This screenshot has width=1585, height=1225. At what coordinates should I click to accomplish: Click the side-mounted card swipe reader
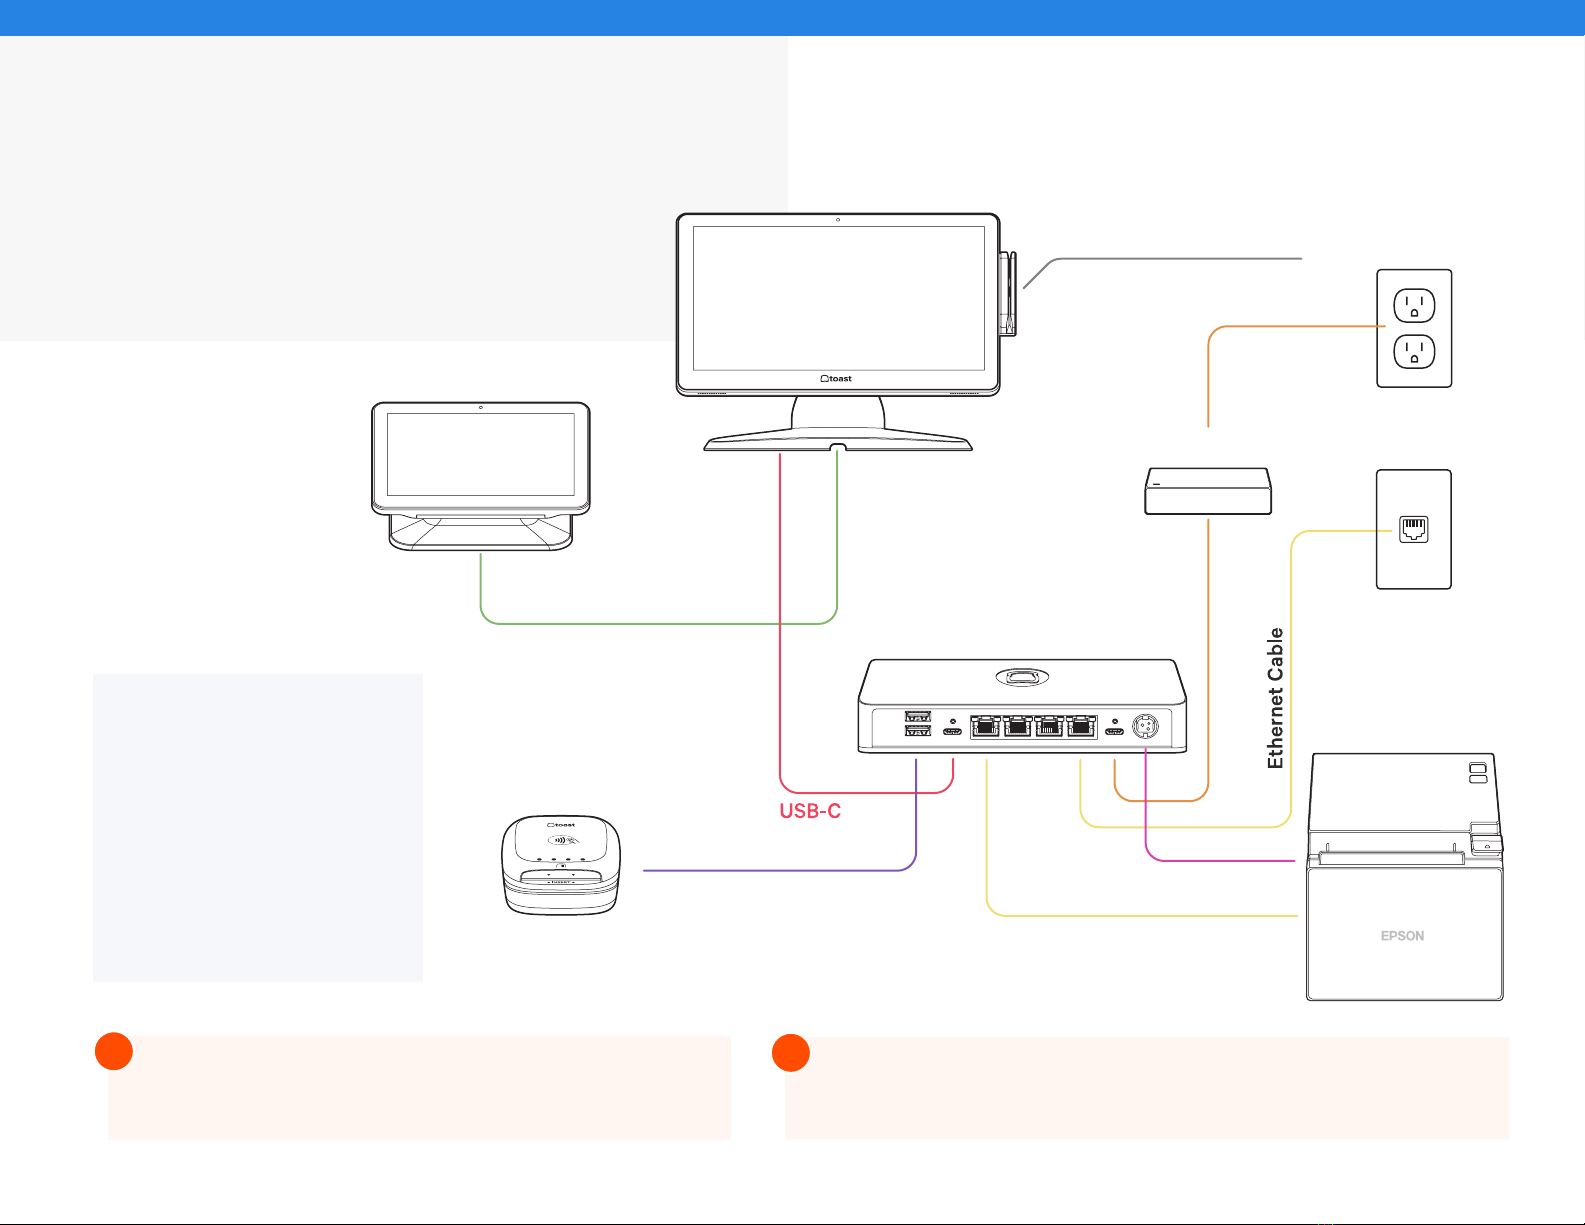(1008, 294)
